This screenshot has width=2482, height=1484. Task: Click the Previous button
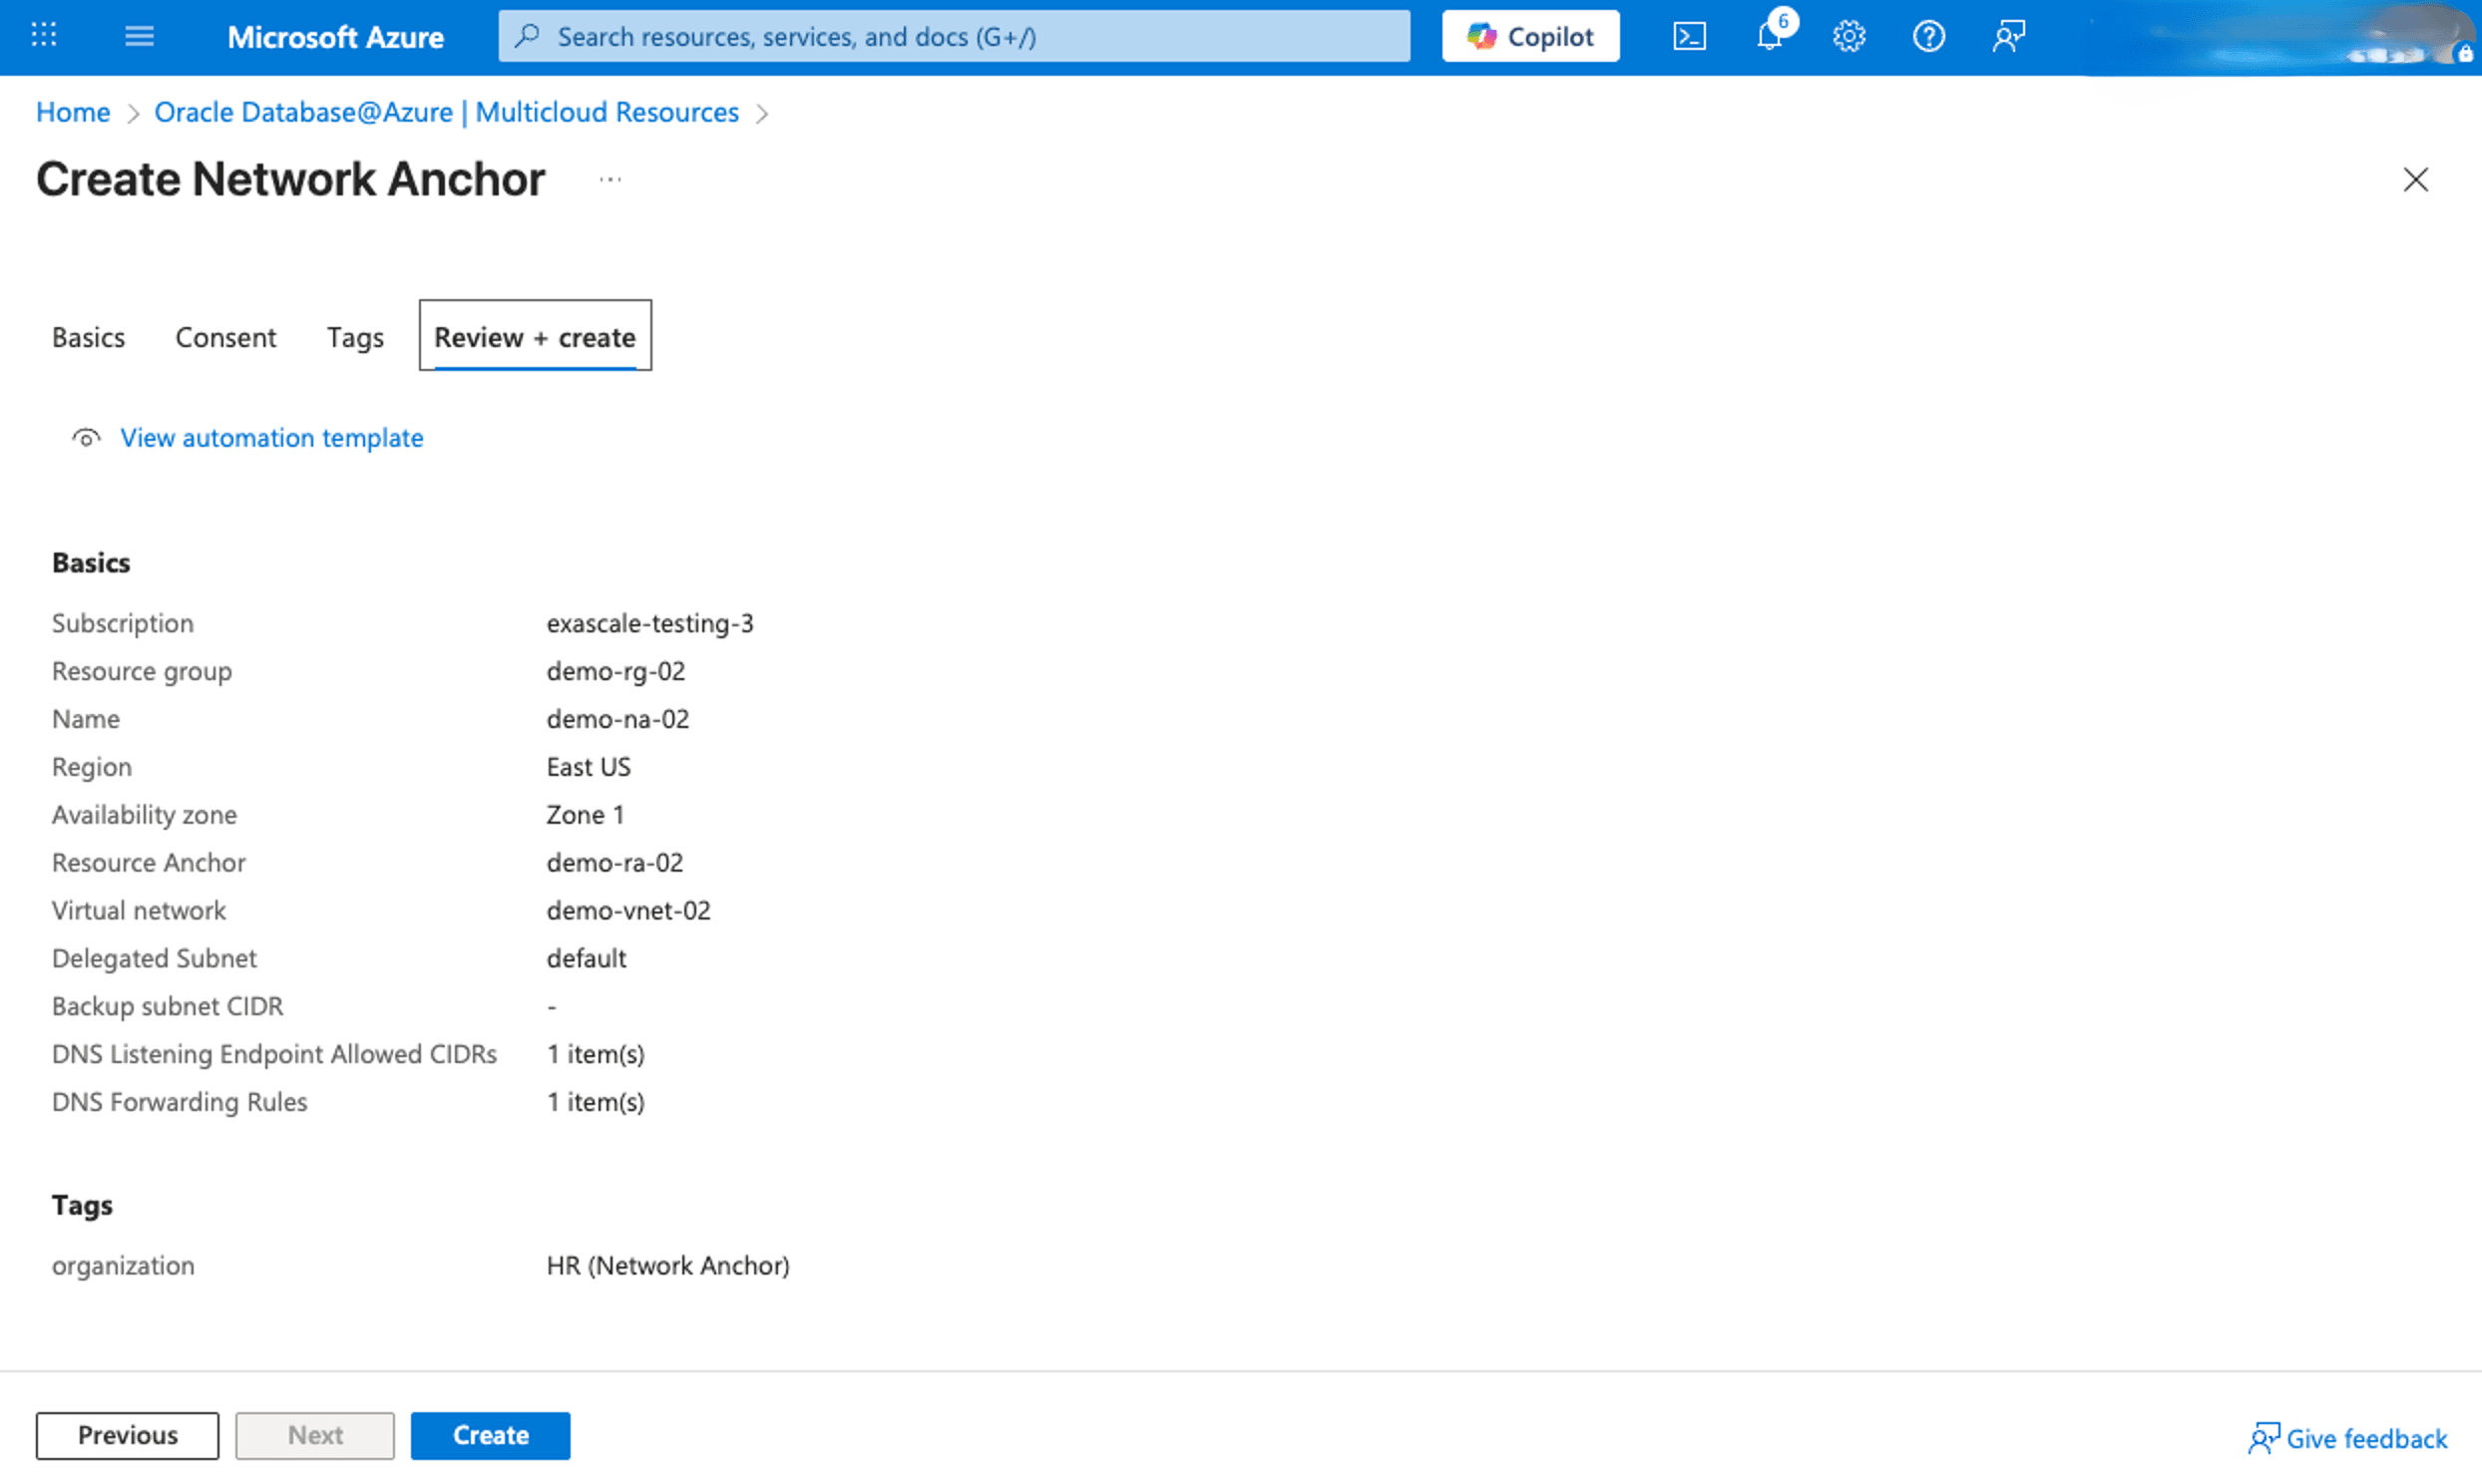tap(126, 1435)
